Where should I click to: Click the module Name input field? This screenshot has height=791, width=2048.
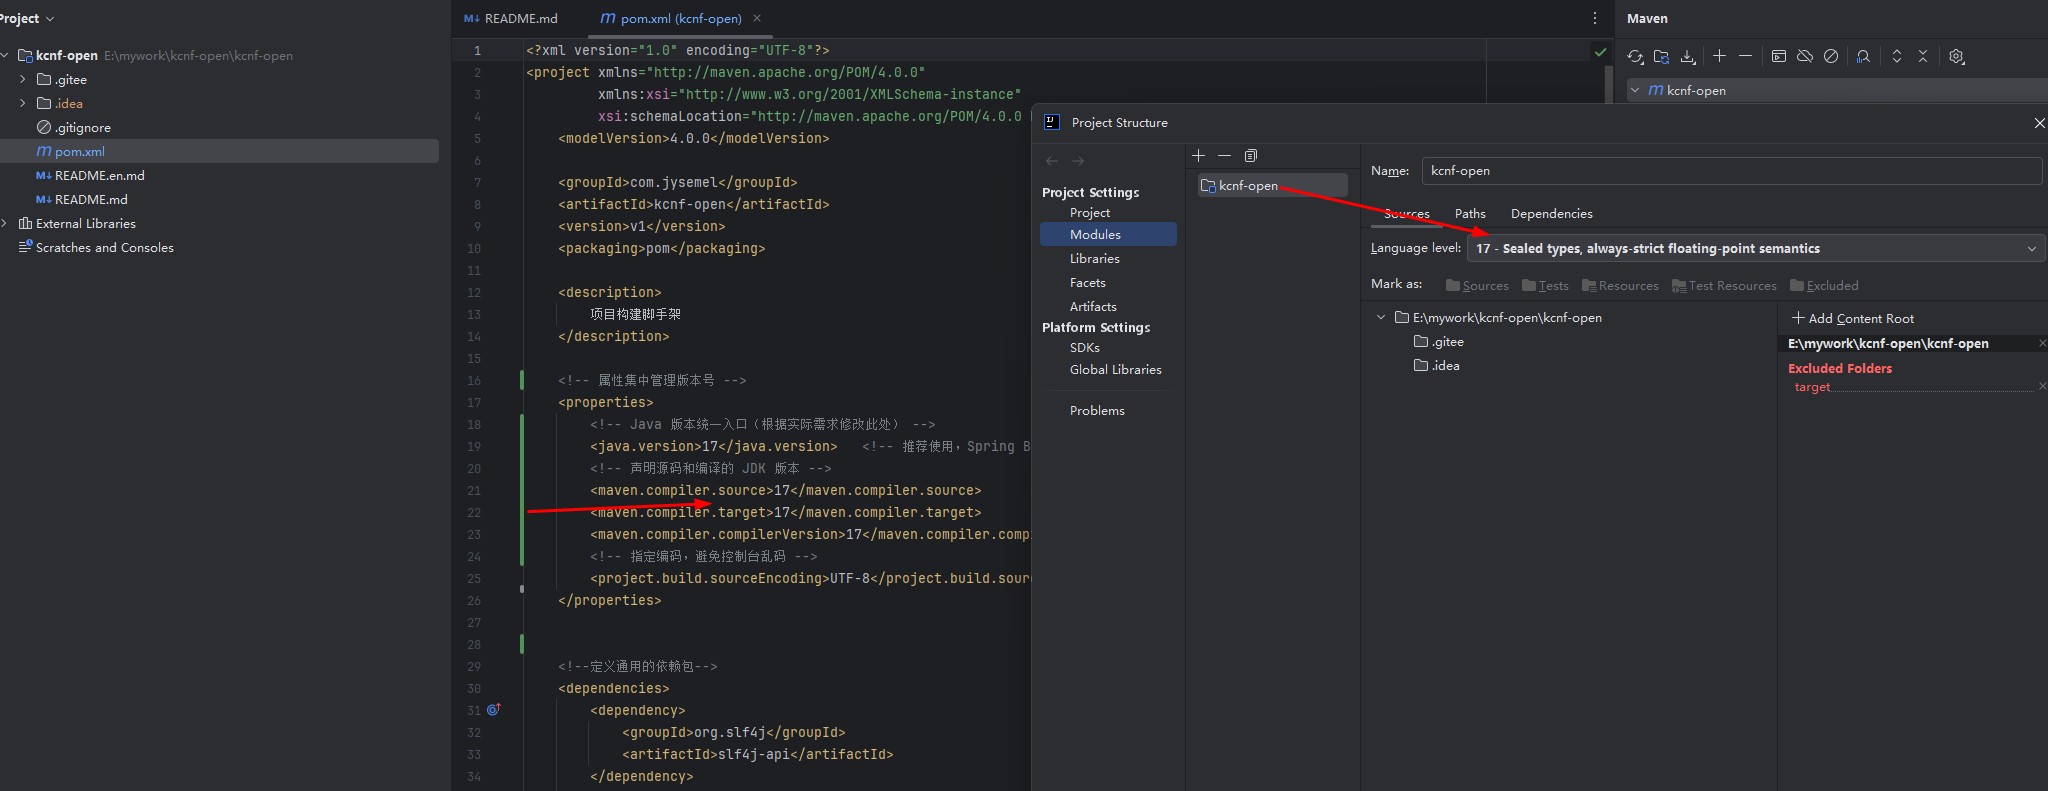point(1730,171)
